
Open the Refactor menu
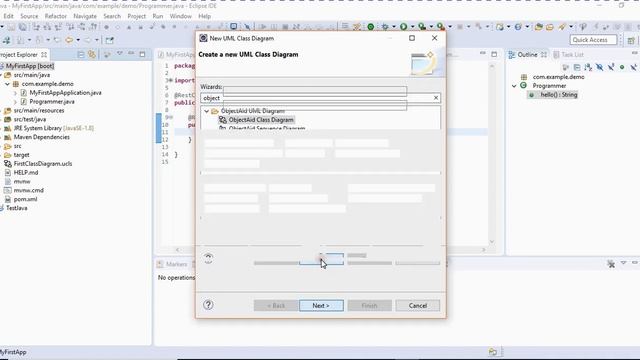56,16
